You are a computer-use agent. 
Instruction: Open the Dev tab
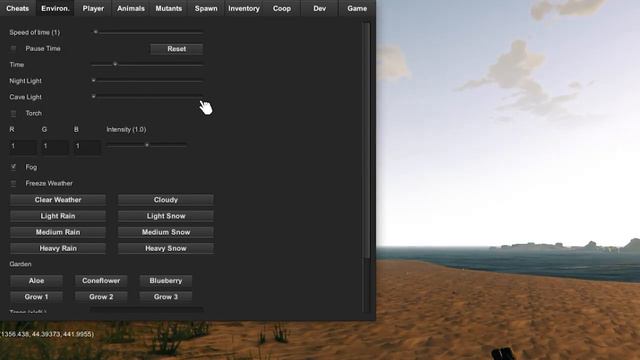point(320,8)
